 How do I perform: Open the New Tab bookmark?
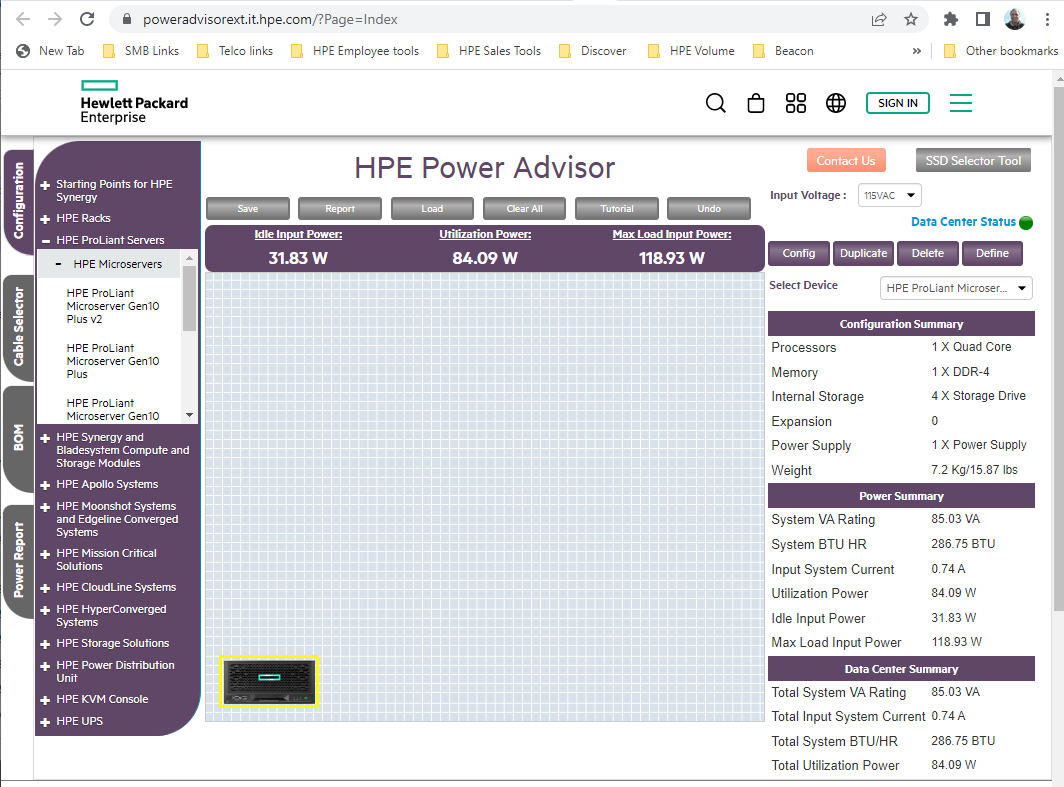coord(50,51)
